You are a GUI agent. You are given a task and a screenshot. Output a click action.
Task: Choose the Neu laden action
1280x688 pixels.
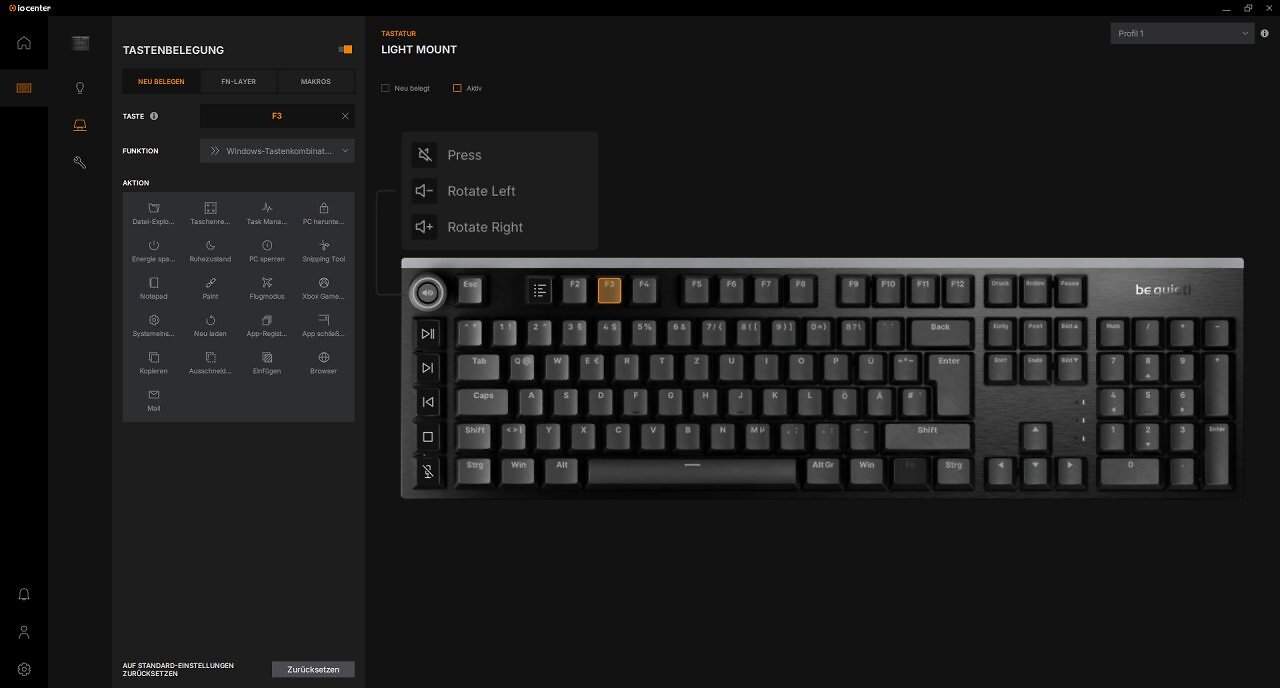[x=210, y=320]
